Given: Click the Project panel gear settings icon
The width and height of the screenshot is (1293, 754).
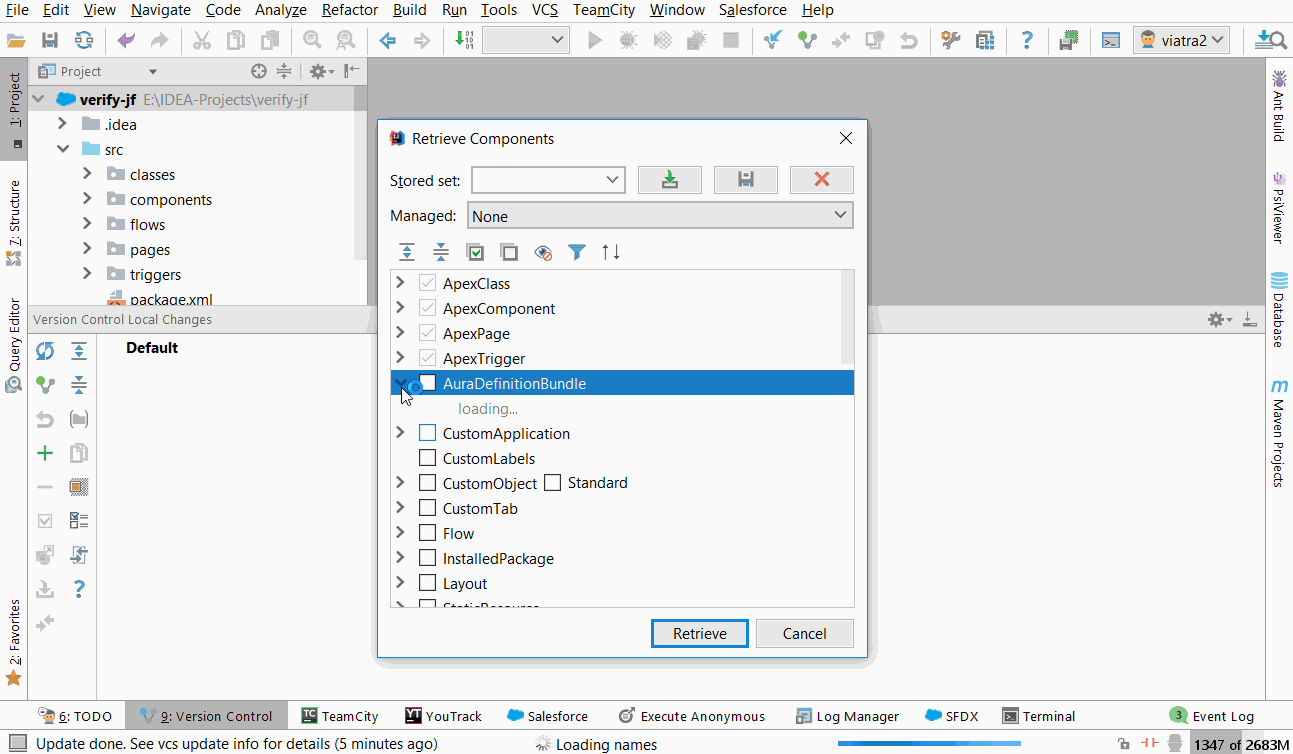Looking at the screenshot, I should (318, 71).
